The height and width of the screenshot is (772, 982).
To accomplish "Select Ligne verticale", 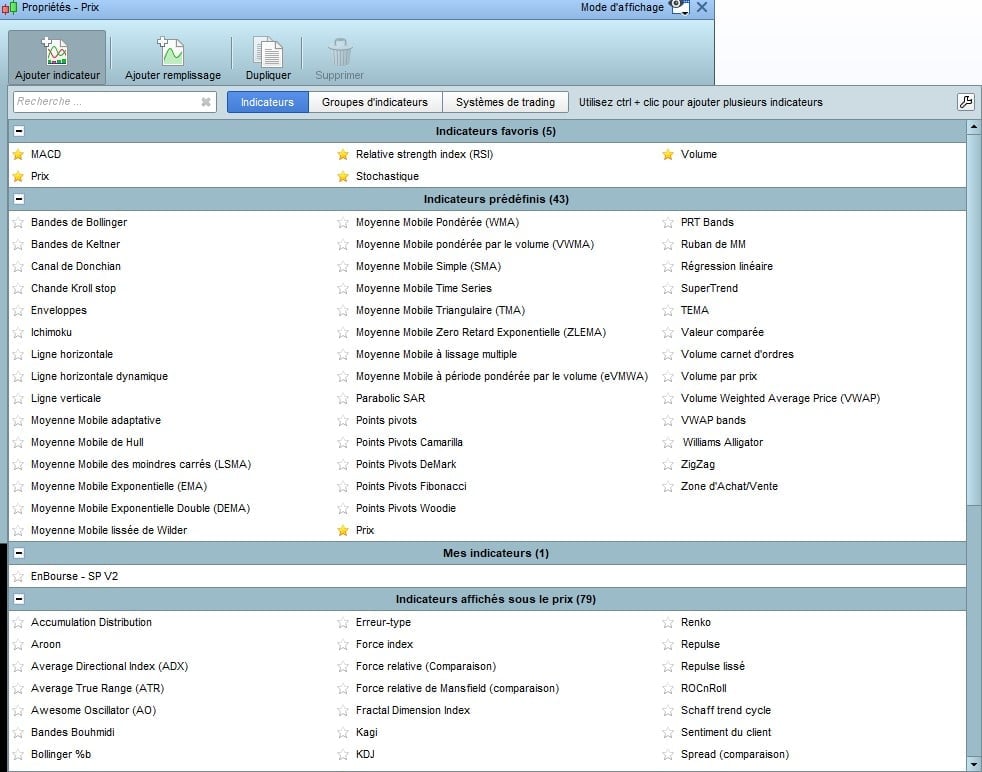I will pos(66,398).
